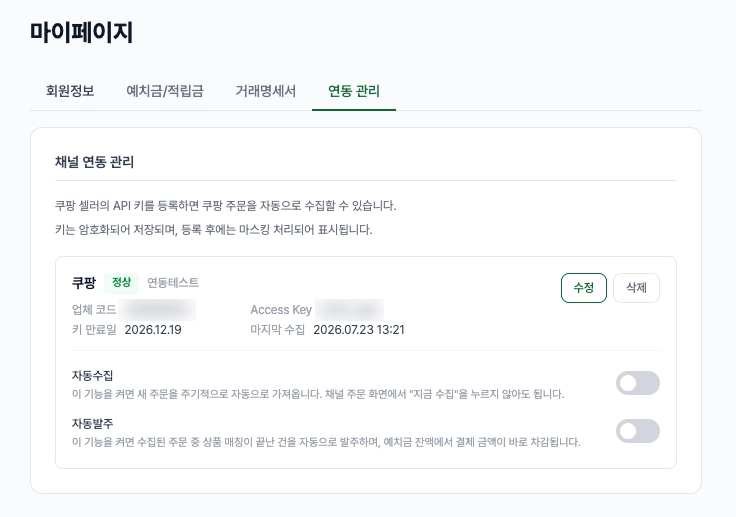Enable the 자동수집 toggle switch

coord(637,383)
